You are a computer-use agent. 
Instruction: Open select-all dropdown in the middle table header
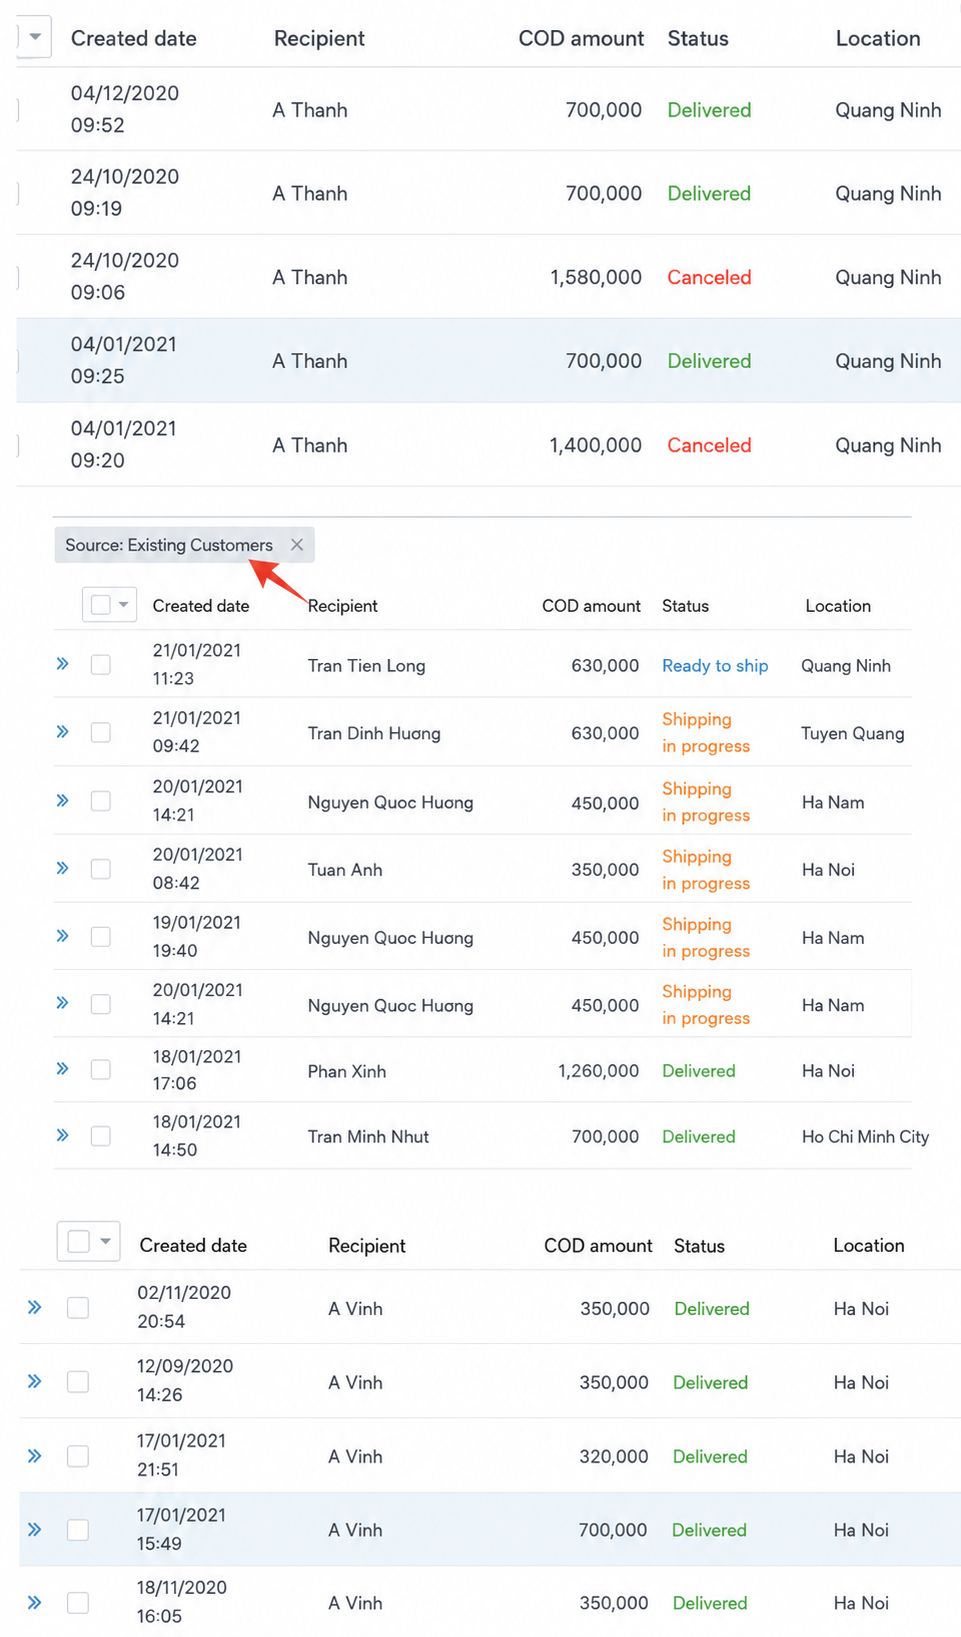[124, 604]
